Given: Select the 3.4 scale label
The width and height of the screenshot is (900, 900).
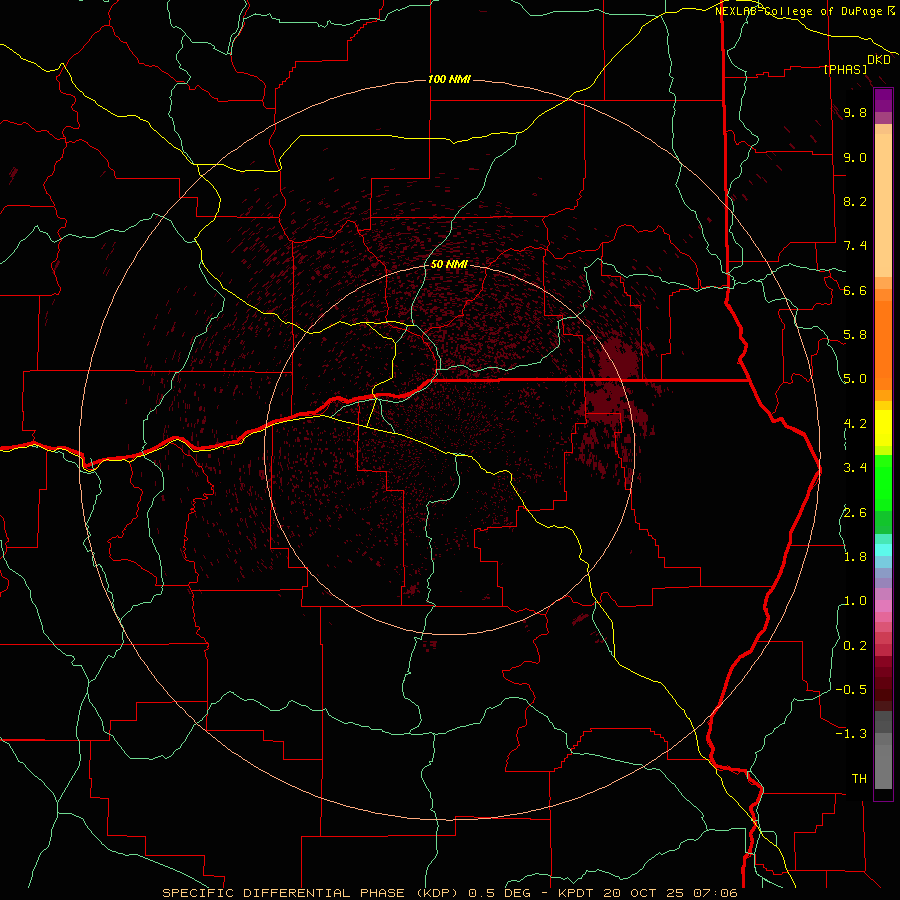Looking at the screenshot, I should [x=855, y=468].
